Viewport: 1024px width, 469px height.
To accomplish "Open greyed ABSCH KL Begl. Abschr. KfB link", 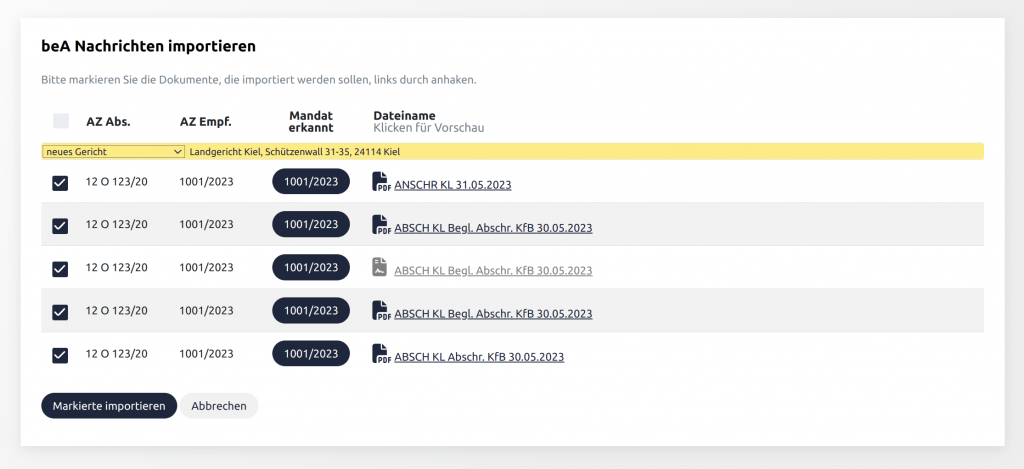I will [493, 270].
